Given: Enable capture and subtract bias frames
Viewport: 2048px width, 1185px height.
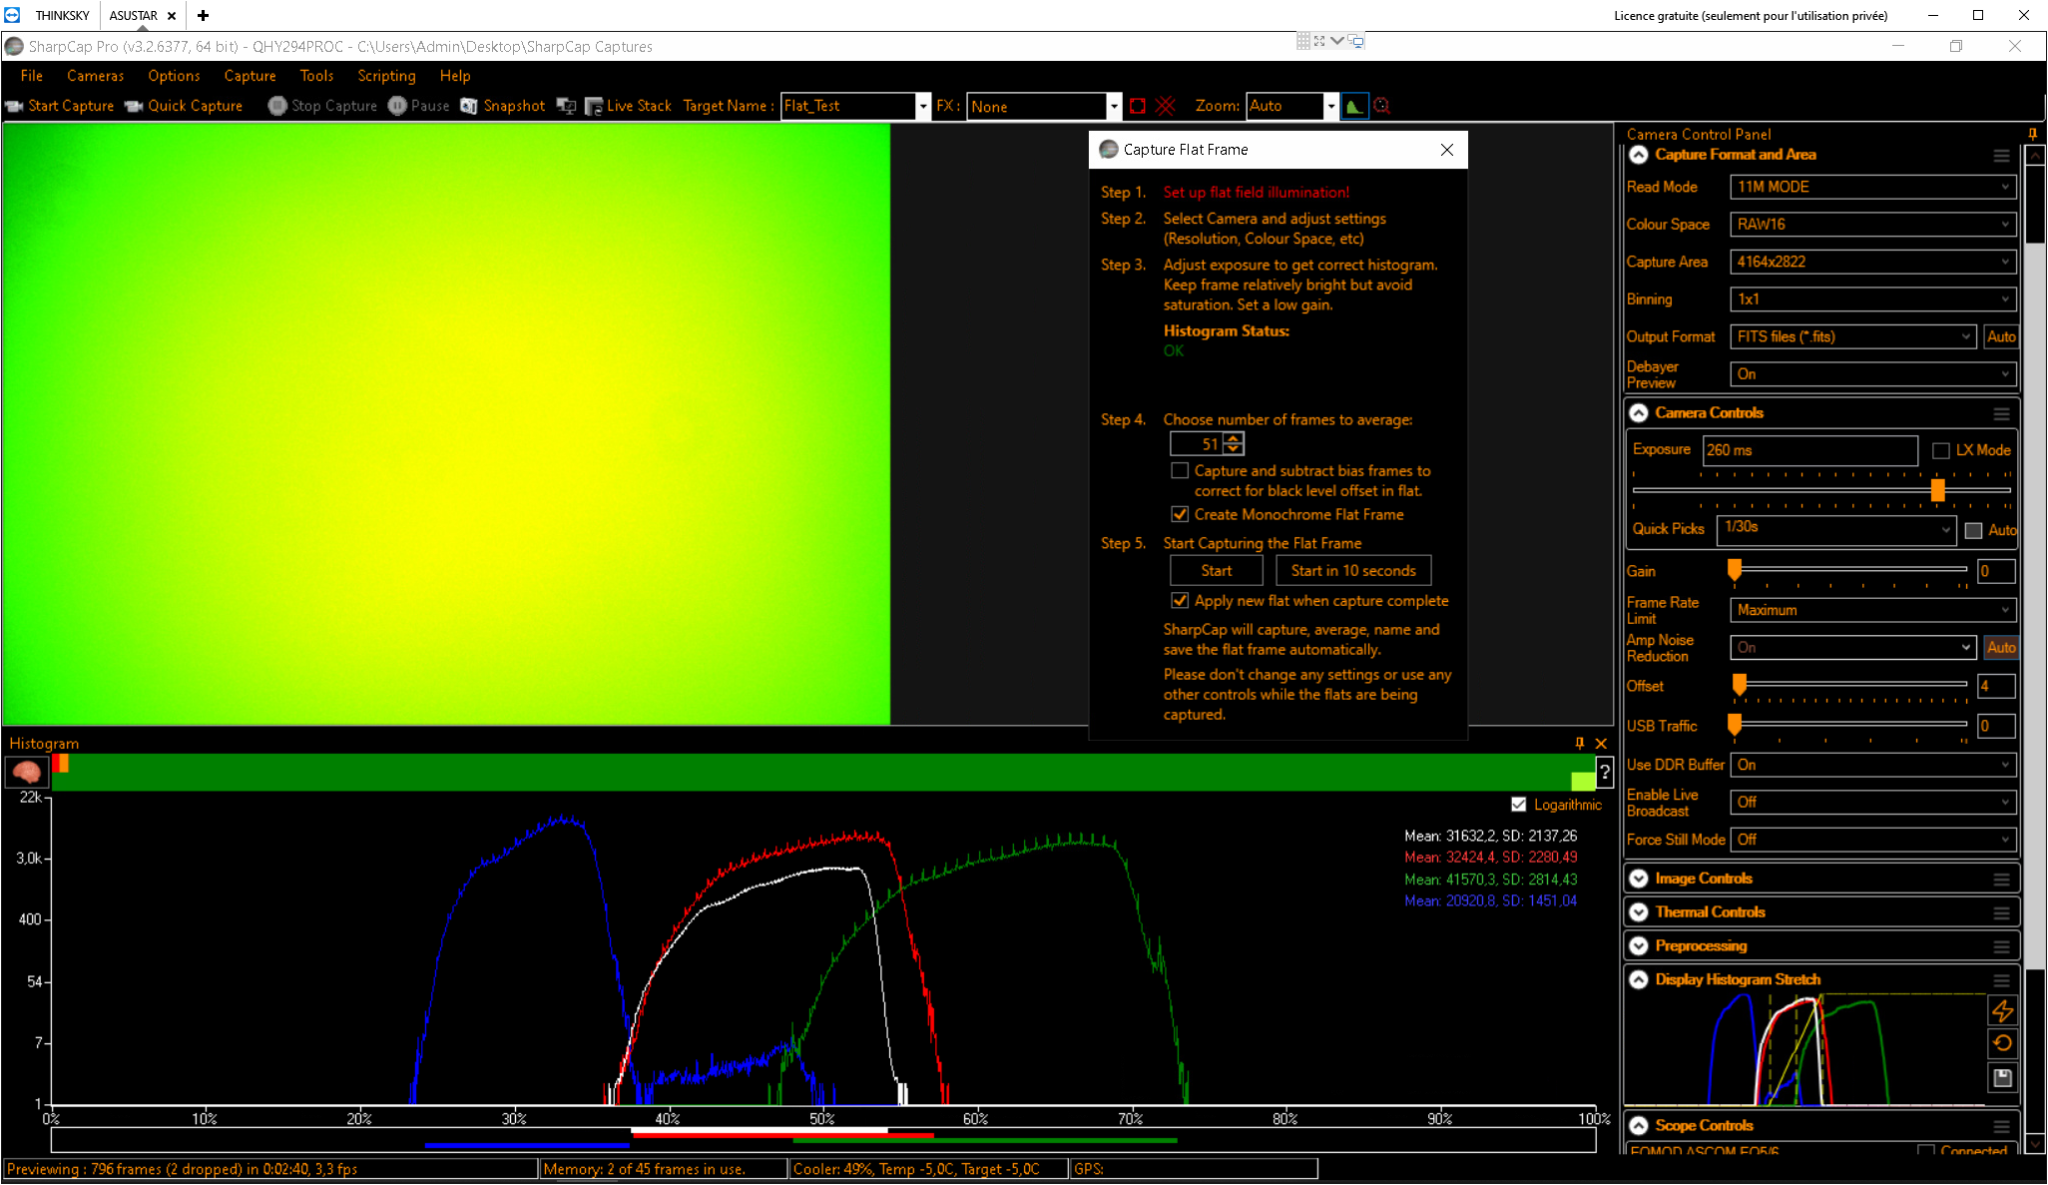Looking at the screenshot, I should click(1180, 471).
